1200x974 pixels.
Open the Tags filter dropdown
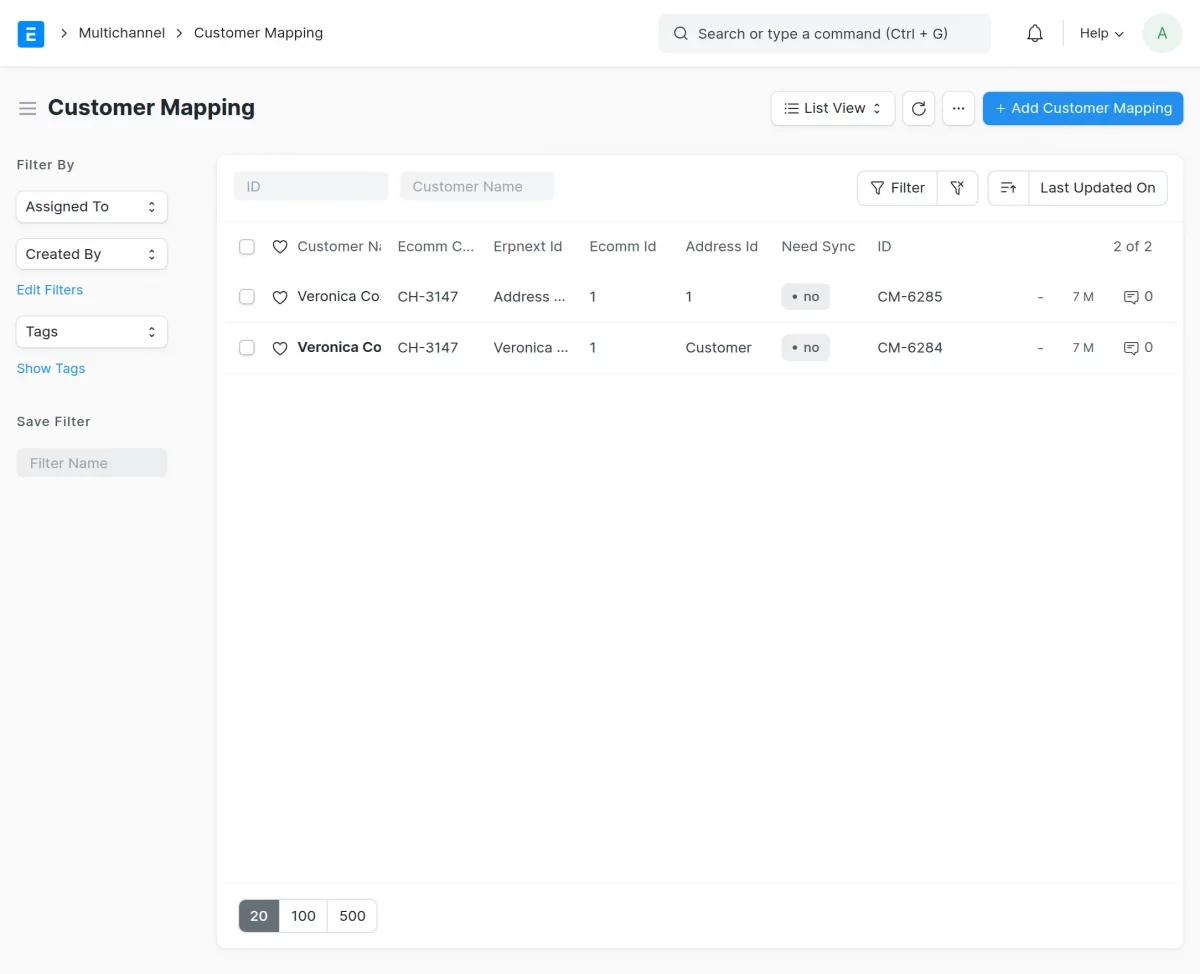pos(91,331)
